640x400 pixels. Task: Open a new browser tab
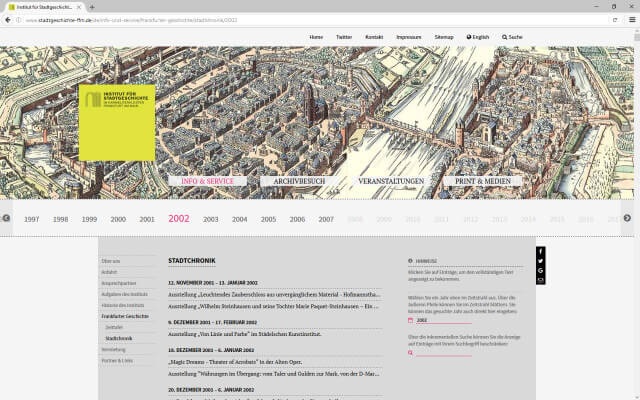(x=92, y=7)
